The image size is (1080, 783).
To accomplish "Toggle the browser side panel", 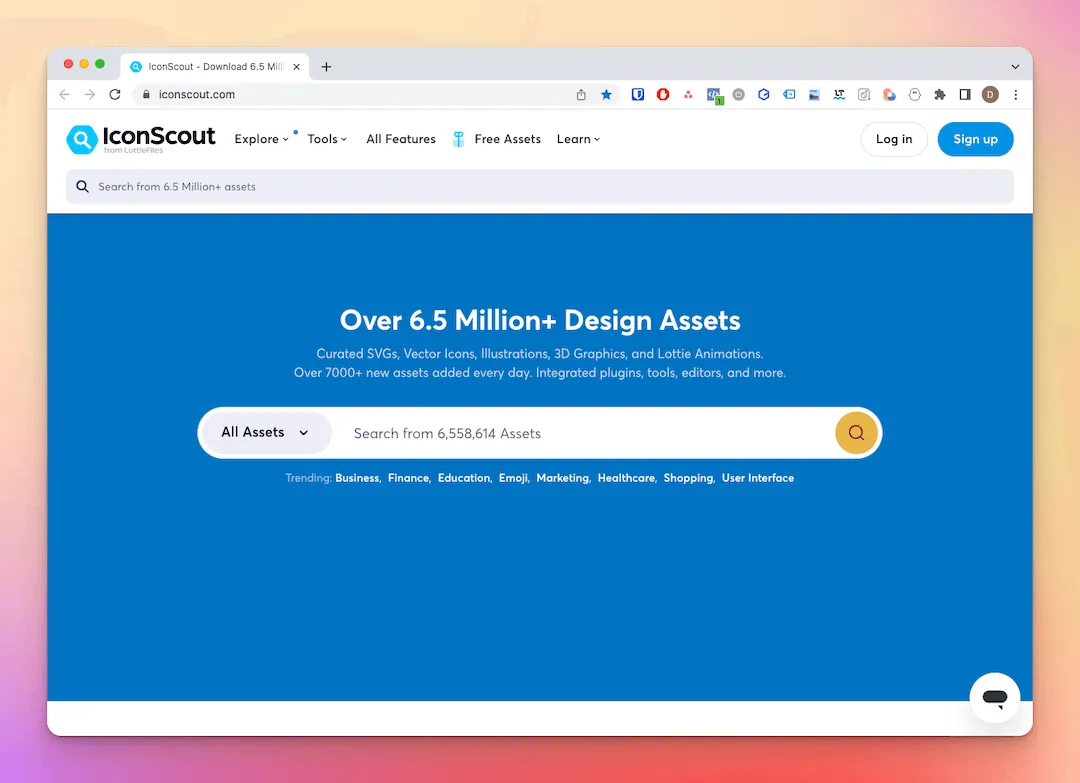I will tap(965, 94).
